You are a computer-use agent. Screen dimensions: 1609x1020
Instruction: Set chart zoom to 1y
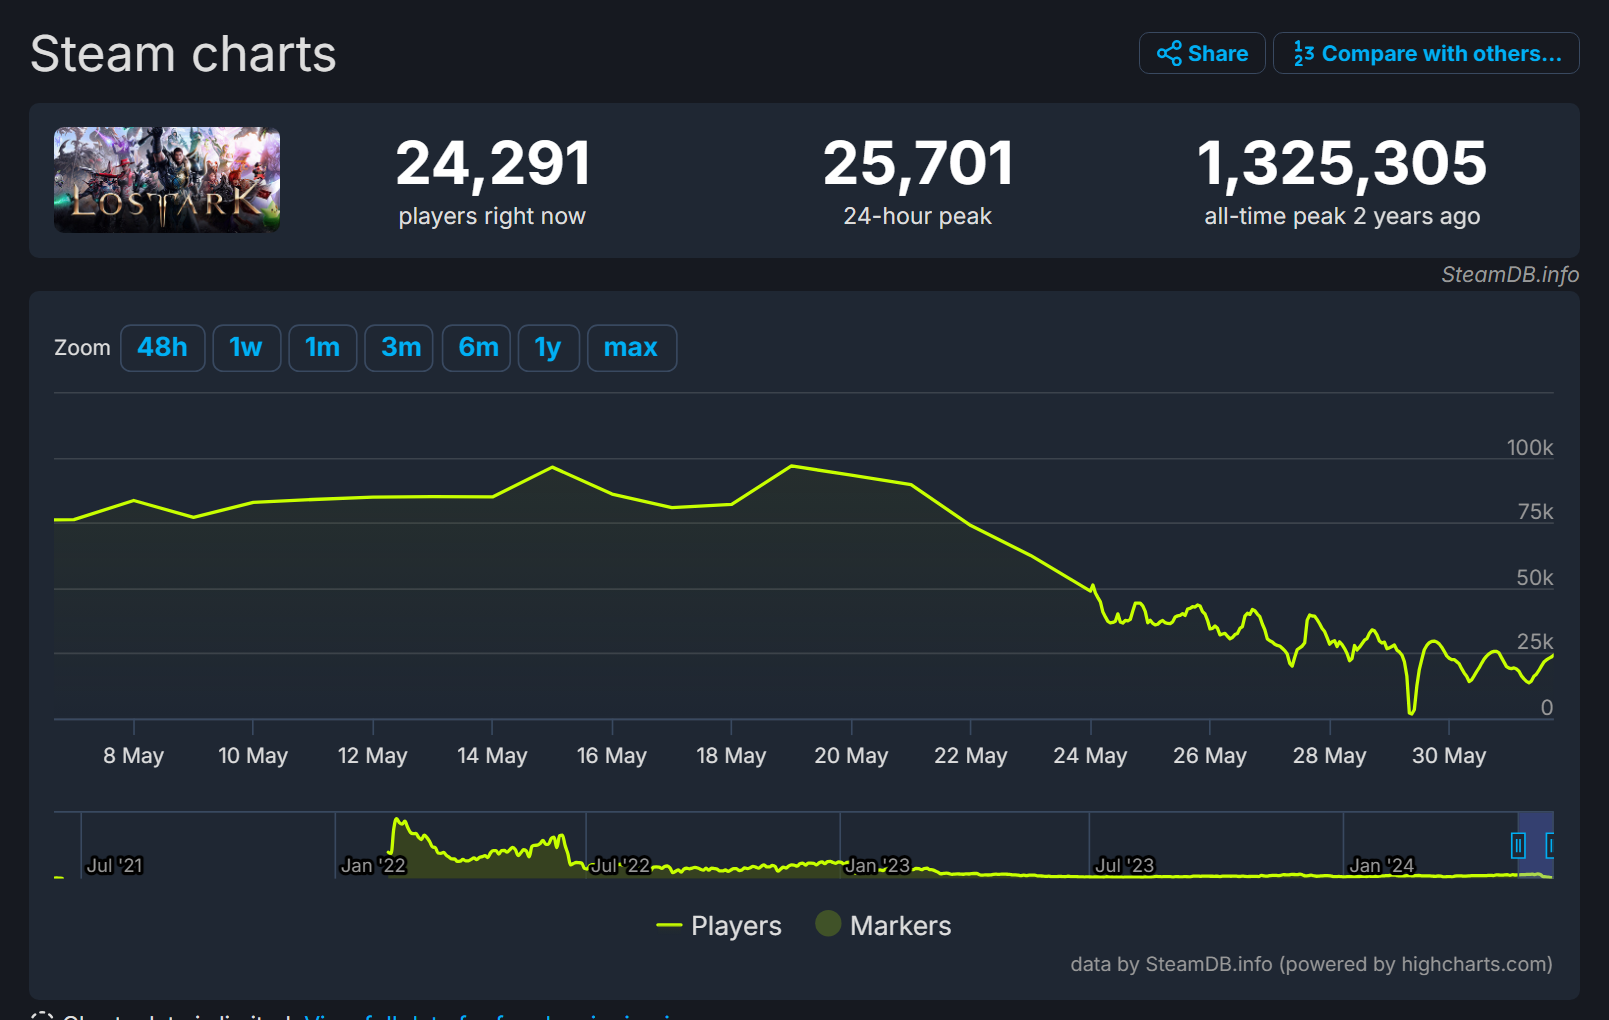549,348
